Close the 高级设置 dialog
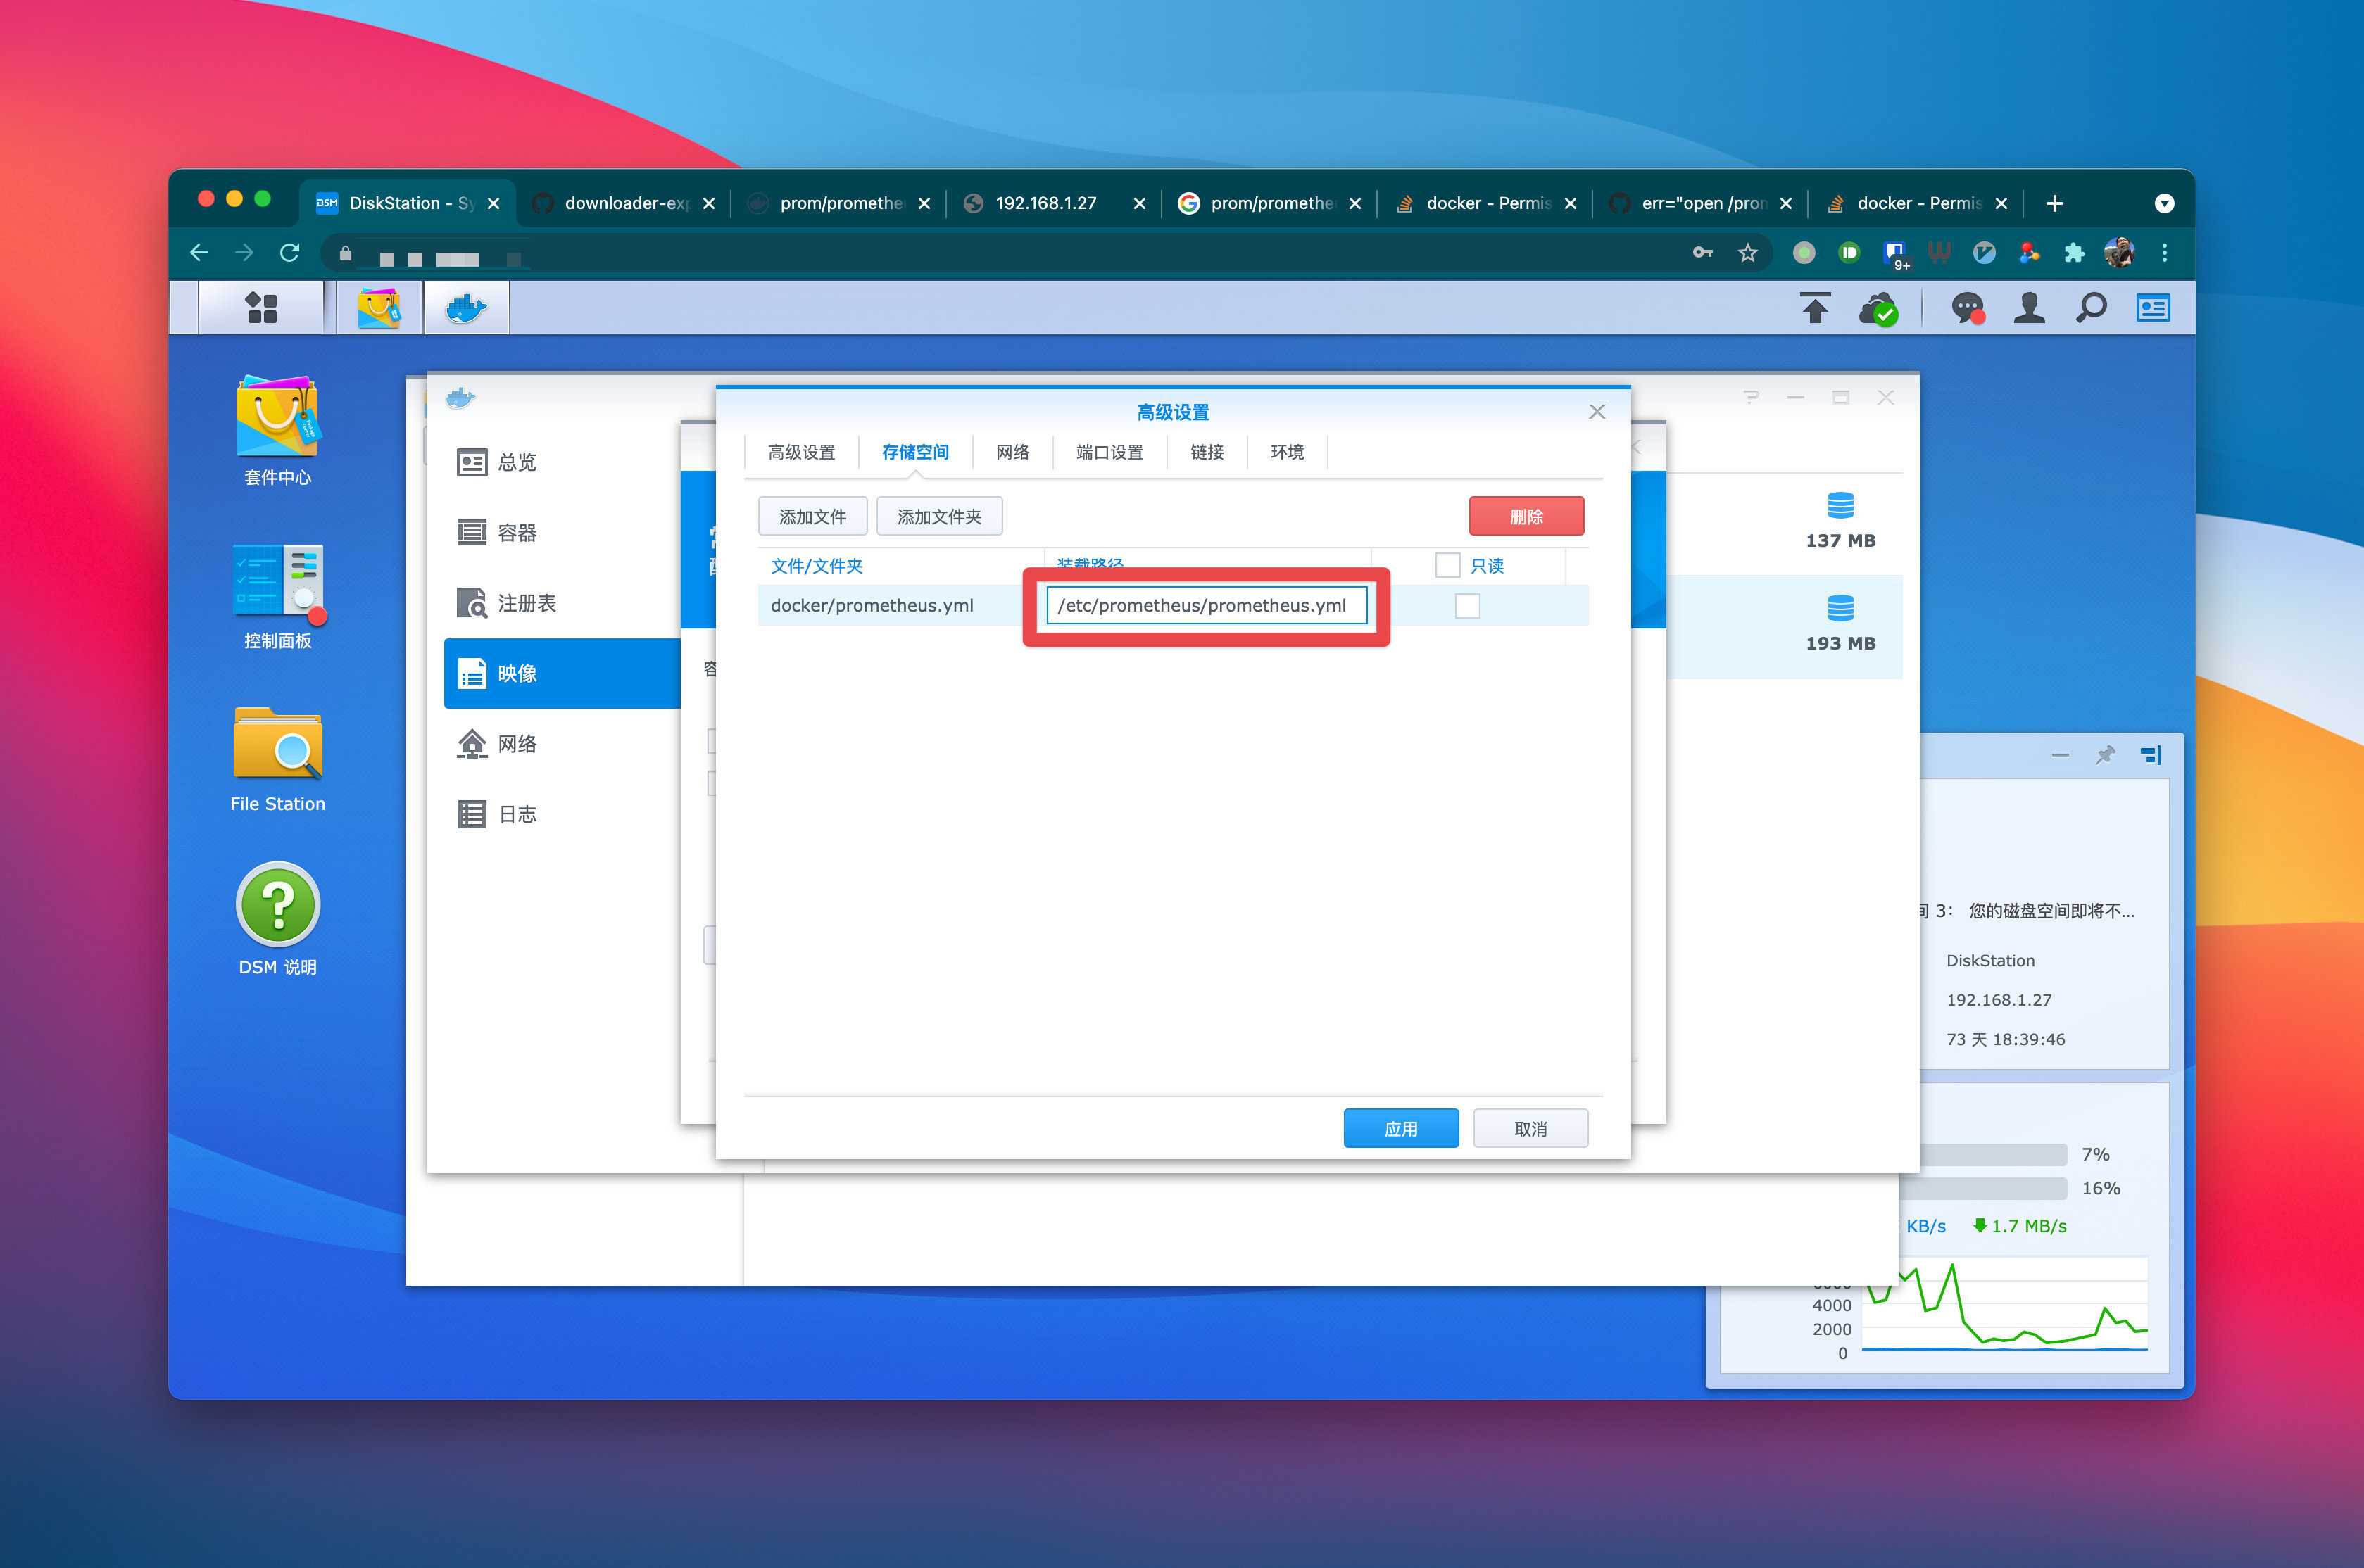 (1597, 411)
